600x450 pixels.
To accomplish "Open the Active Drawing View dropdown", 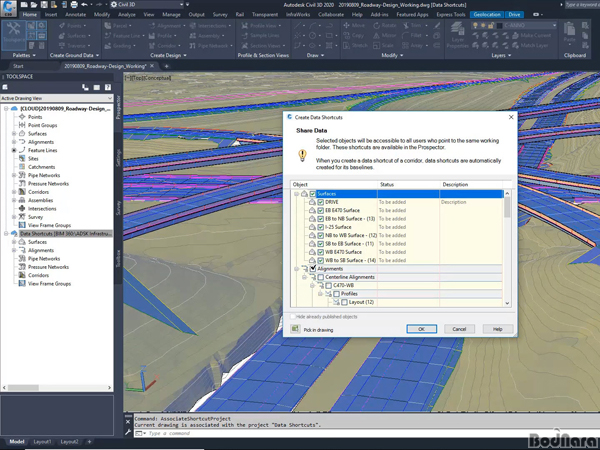I will click(57, 98).
